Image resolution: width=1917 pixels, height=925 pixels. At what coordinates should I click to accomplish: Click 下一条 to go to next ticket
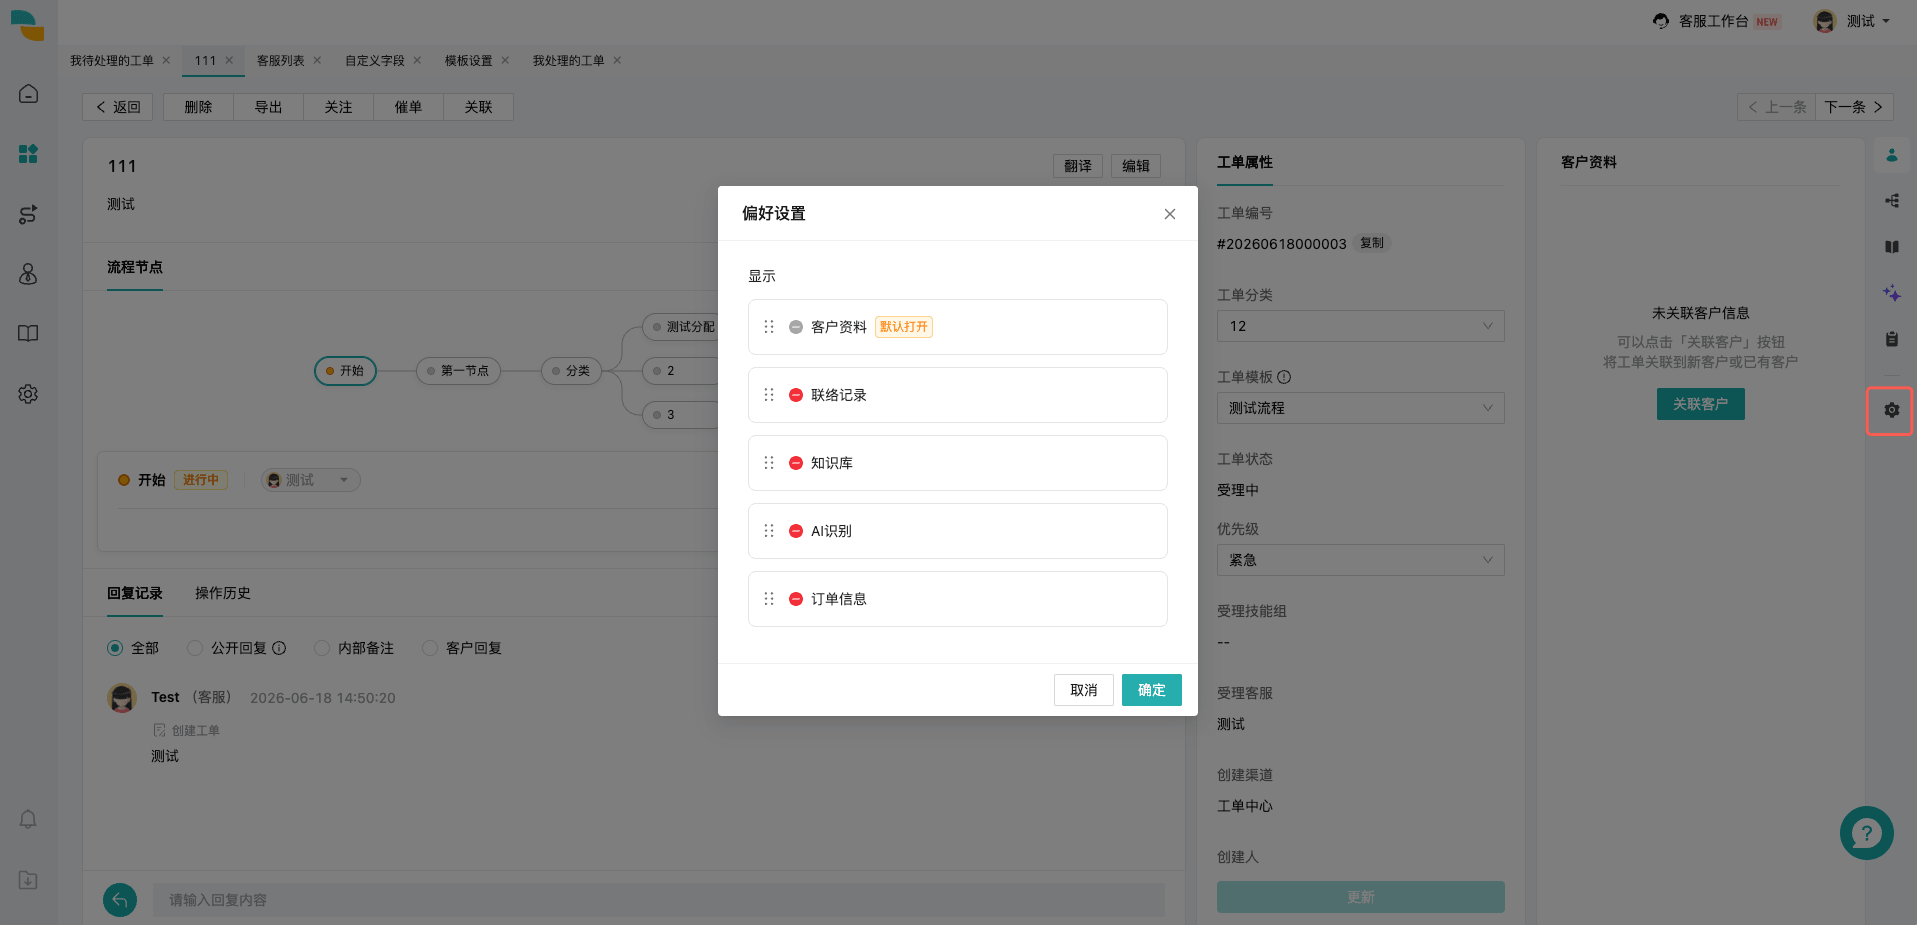coord(1854,107)
